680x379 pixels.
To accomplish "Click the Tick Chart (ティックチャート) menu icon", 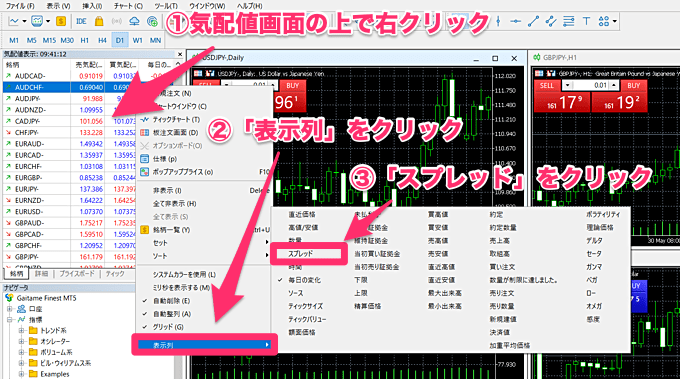I will (x=145, y=119).
